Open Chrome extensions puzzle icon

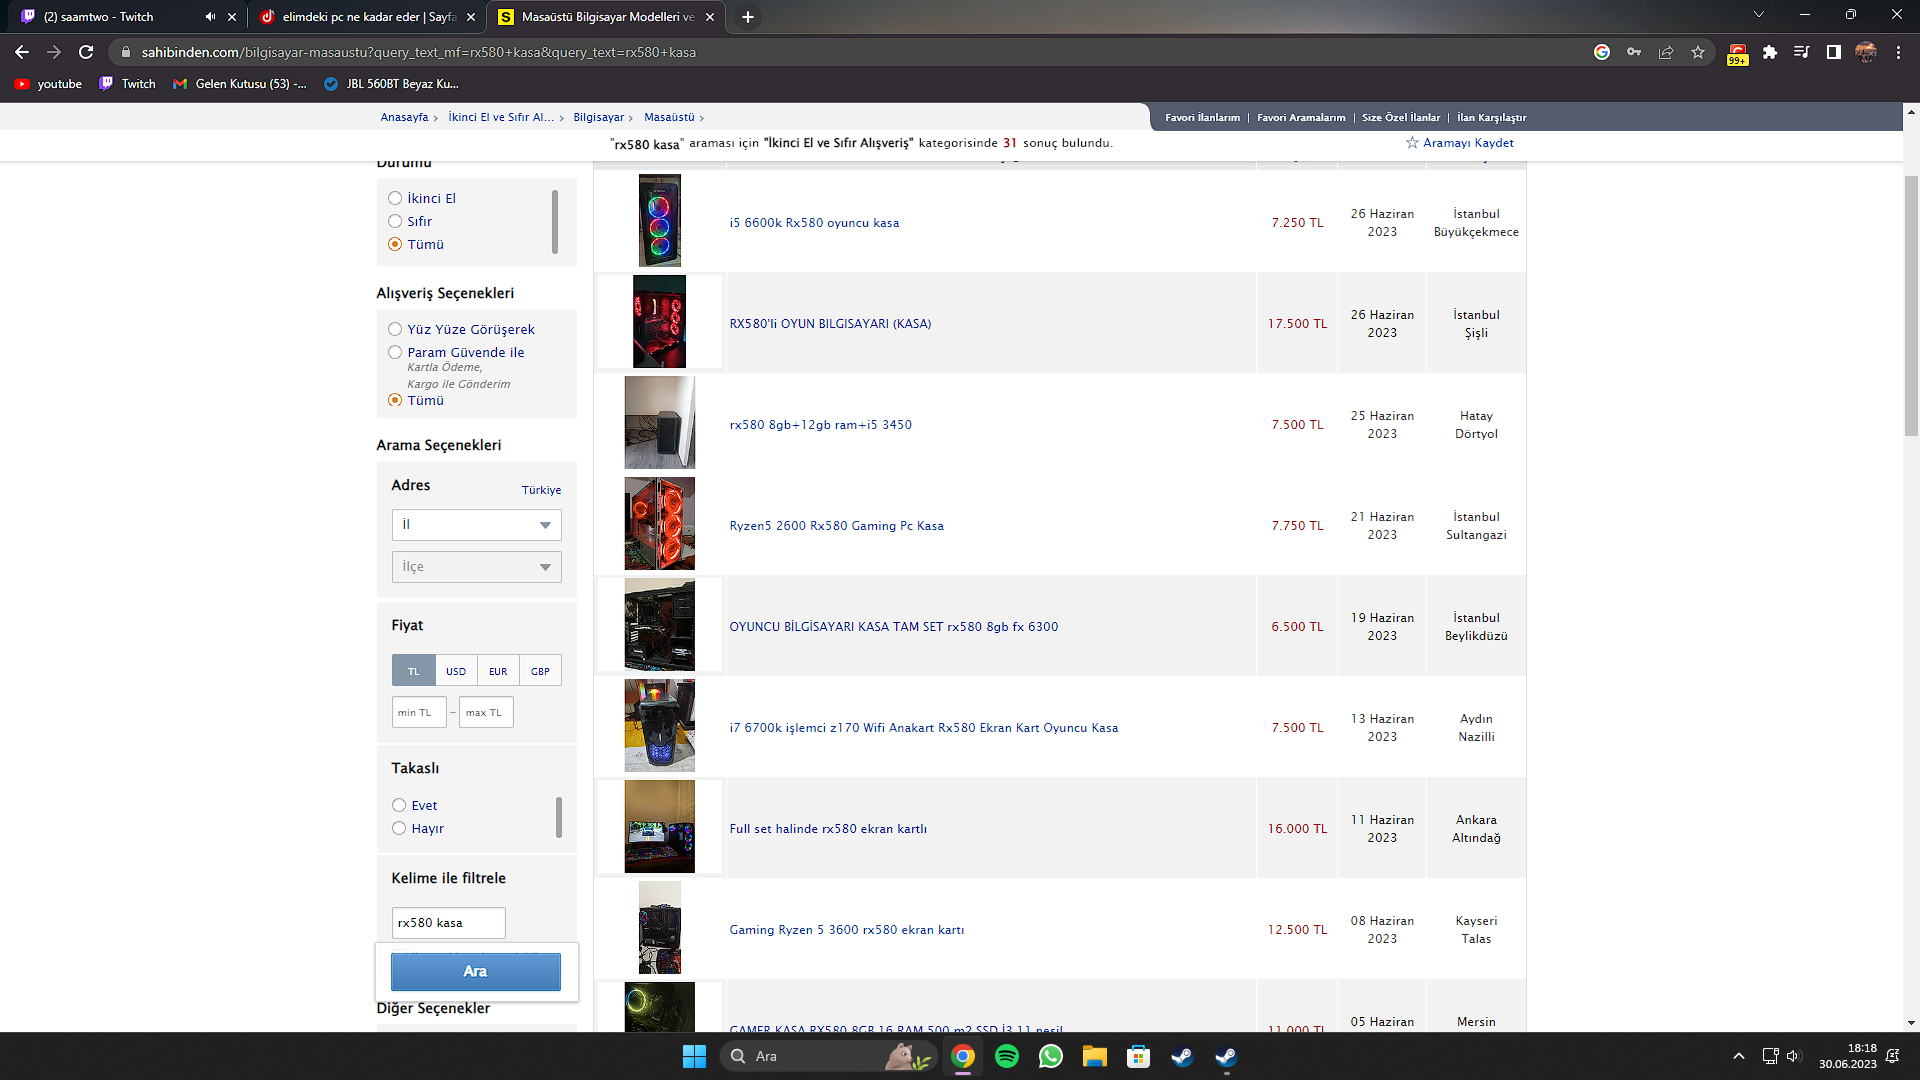pyautogui.click(x=1770, y=52)
